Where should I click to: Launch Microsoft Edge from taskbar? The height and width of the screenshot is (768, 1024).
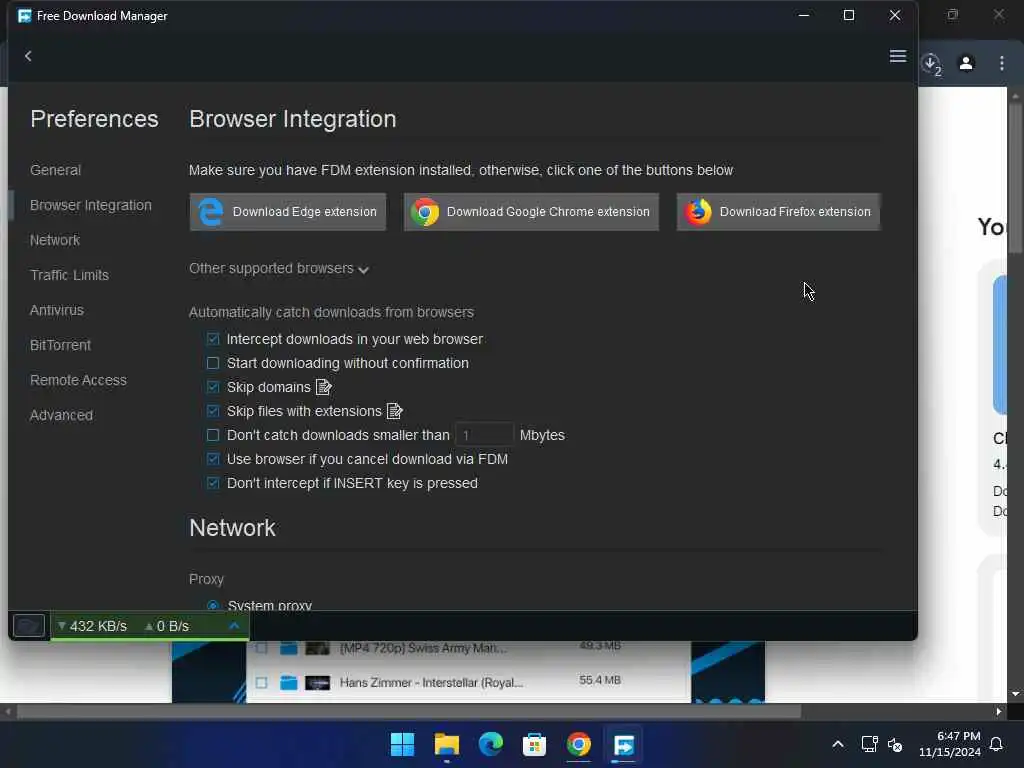[x=490, y=744]
